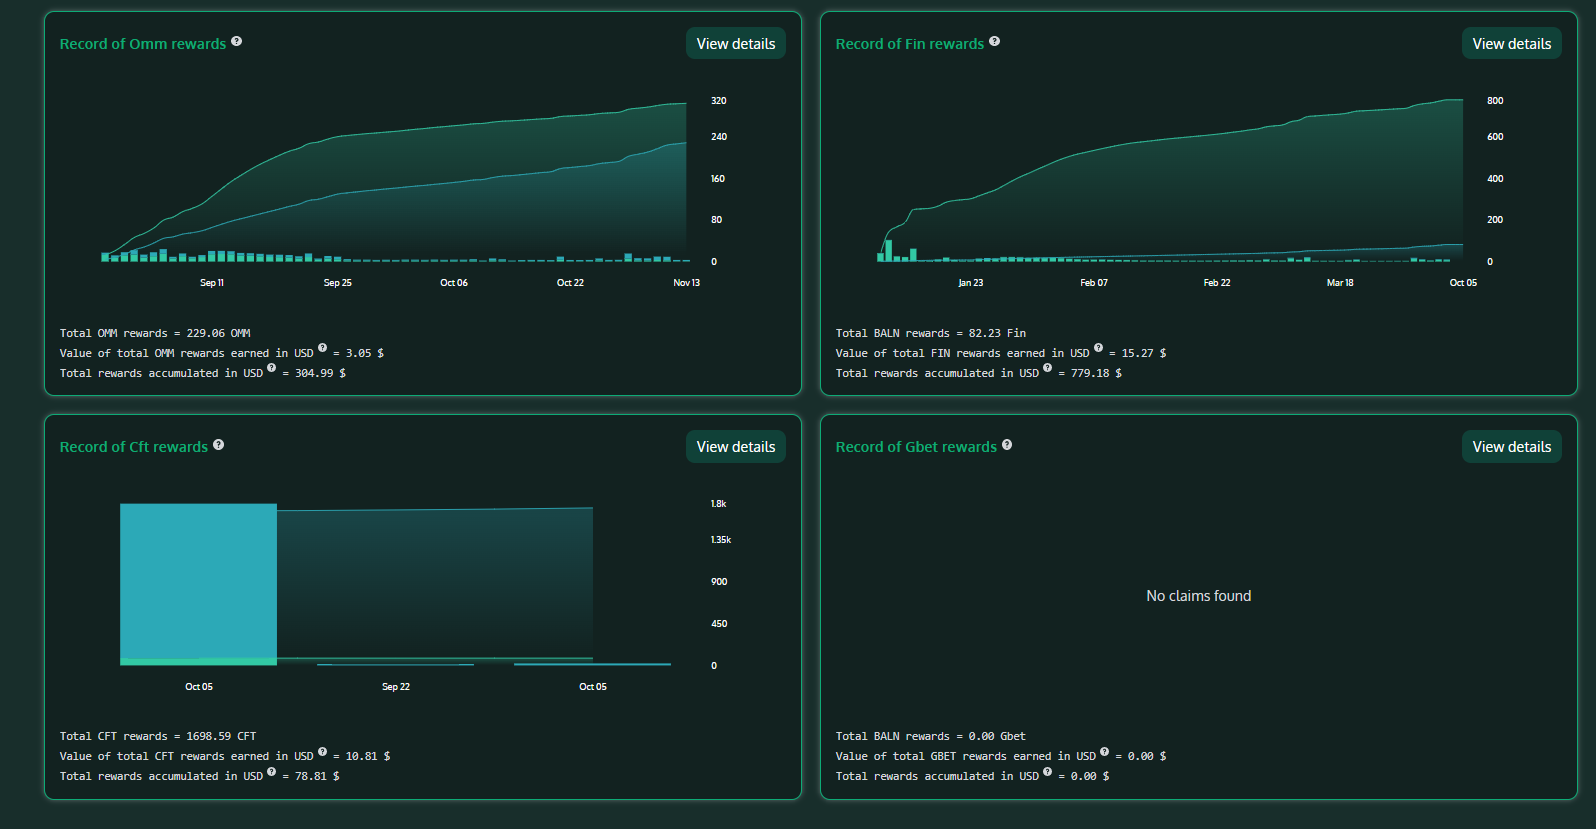The image size is (1596, 829).
Task: Click the Record of Omm rewards title
Action: click(143, 44)
